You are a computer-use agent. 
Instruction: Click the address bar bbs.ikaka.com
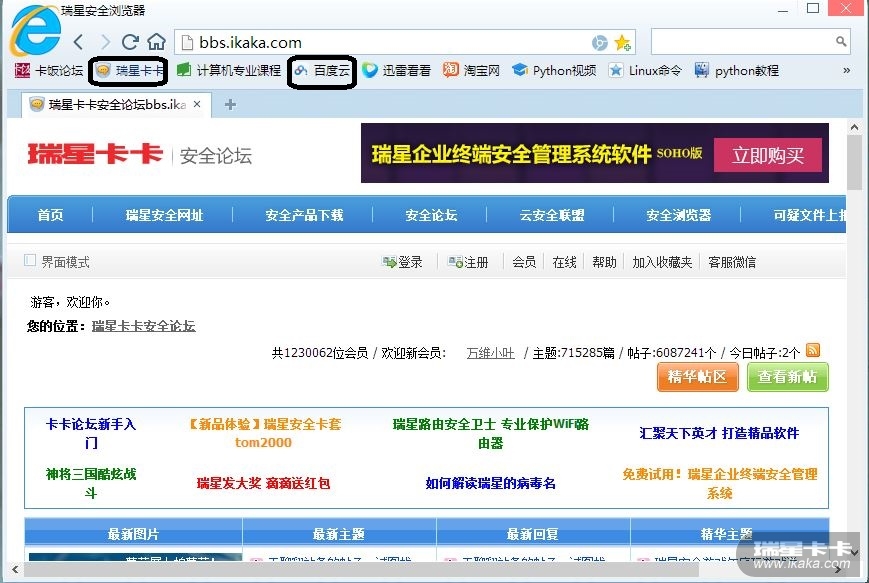pyautogui.click(x=405, y=42)
